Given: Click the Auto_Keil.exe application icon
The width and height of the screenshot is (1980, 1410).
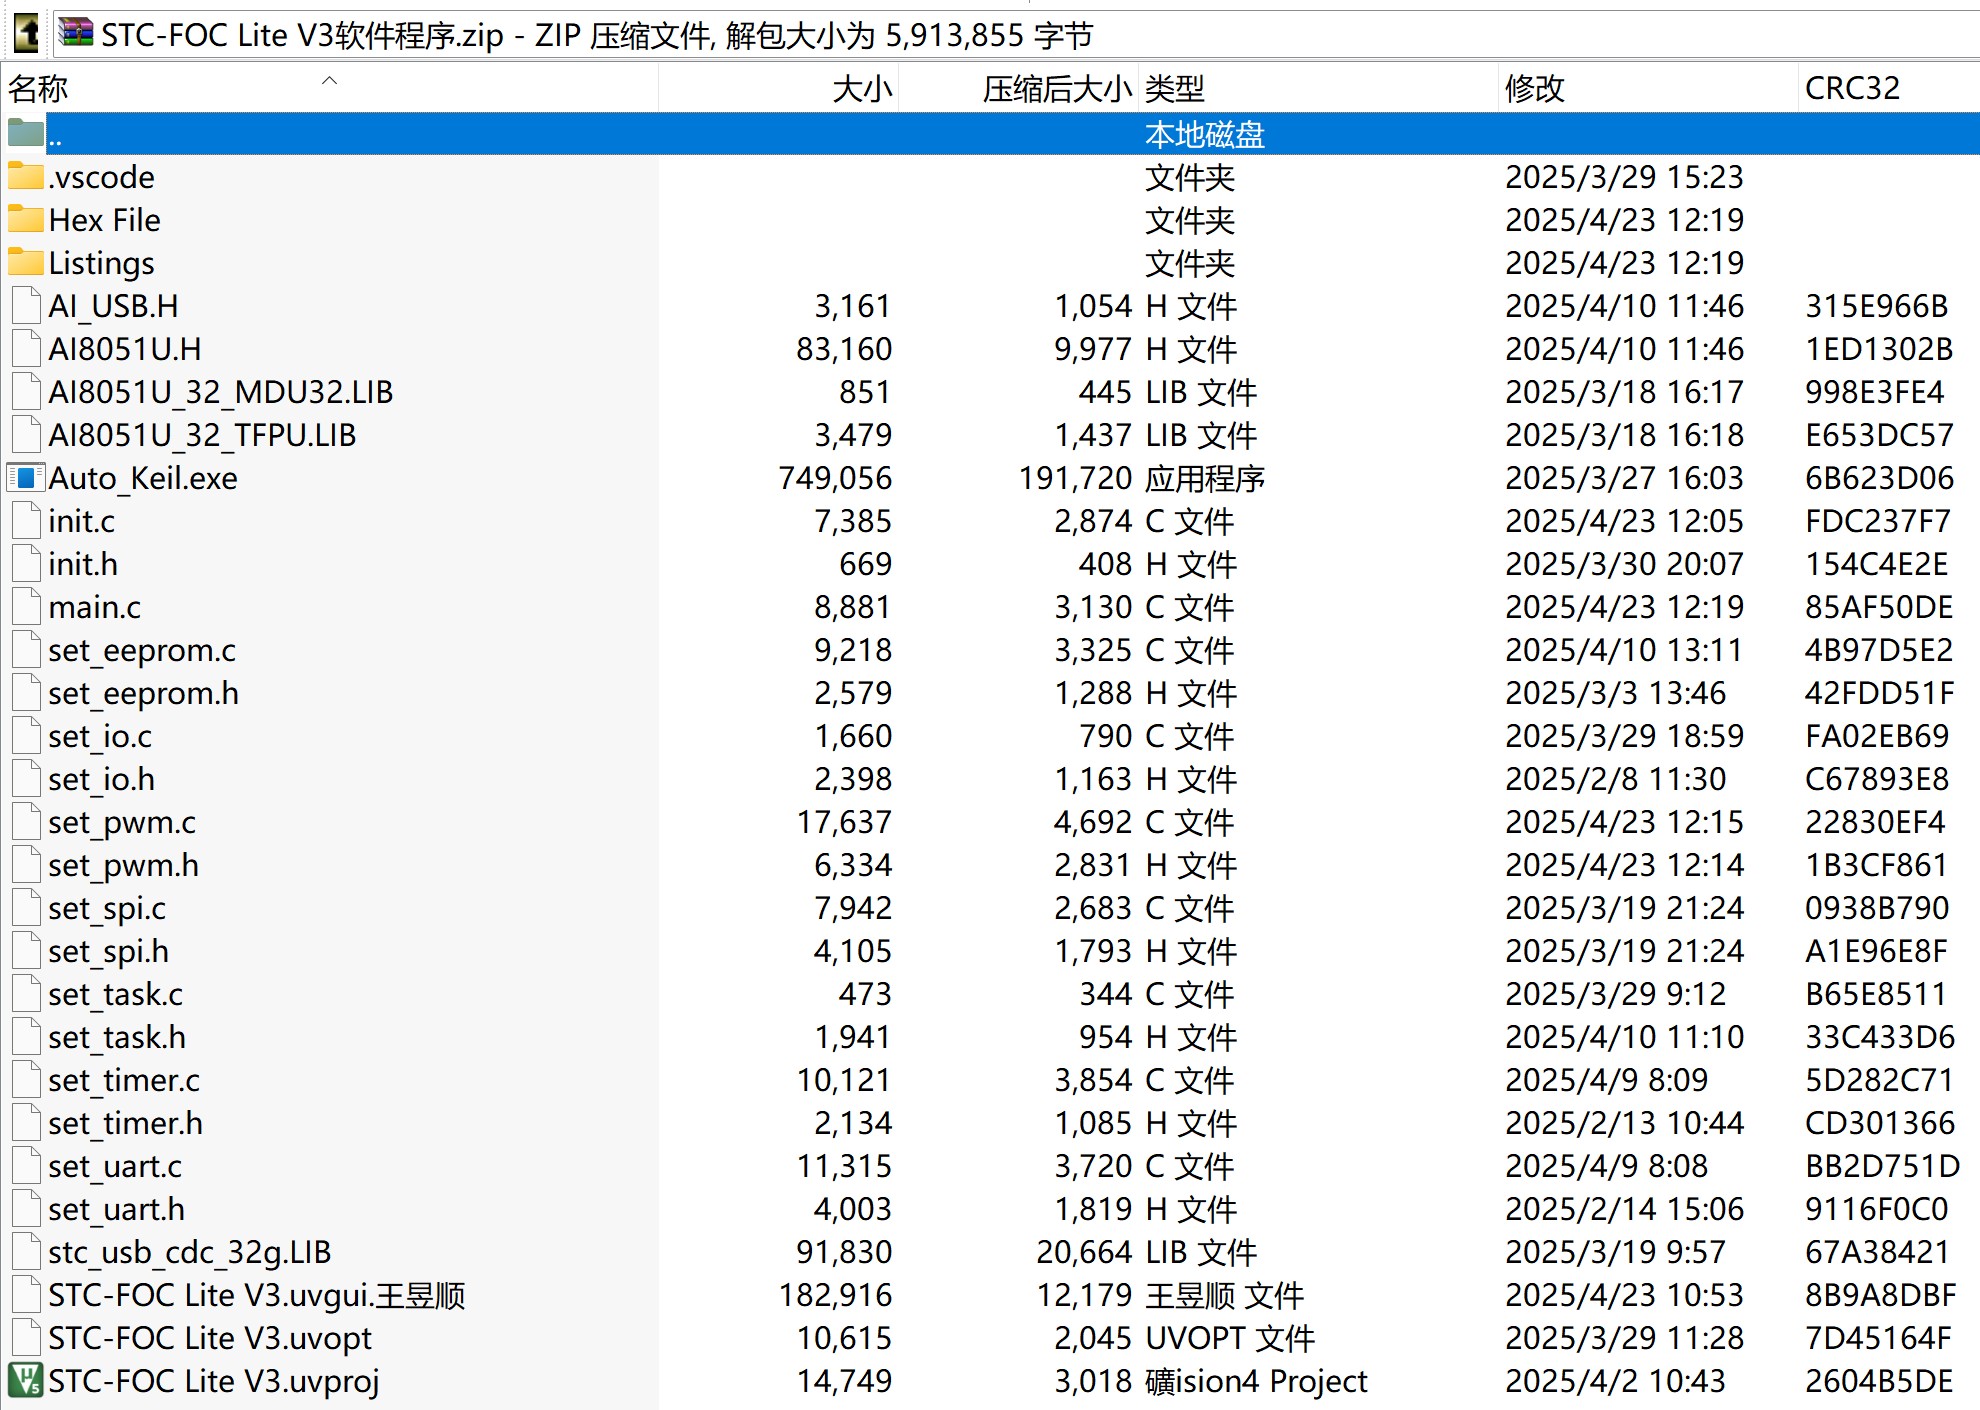Looking at the screenshot, I should 26,478.
